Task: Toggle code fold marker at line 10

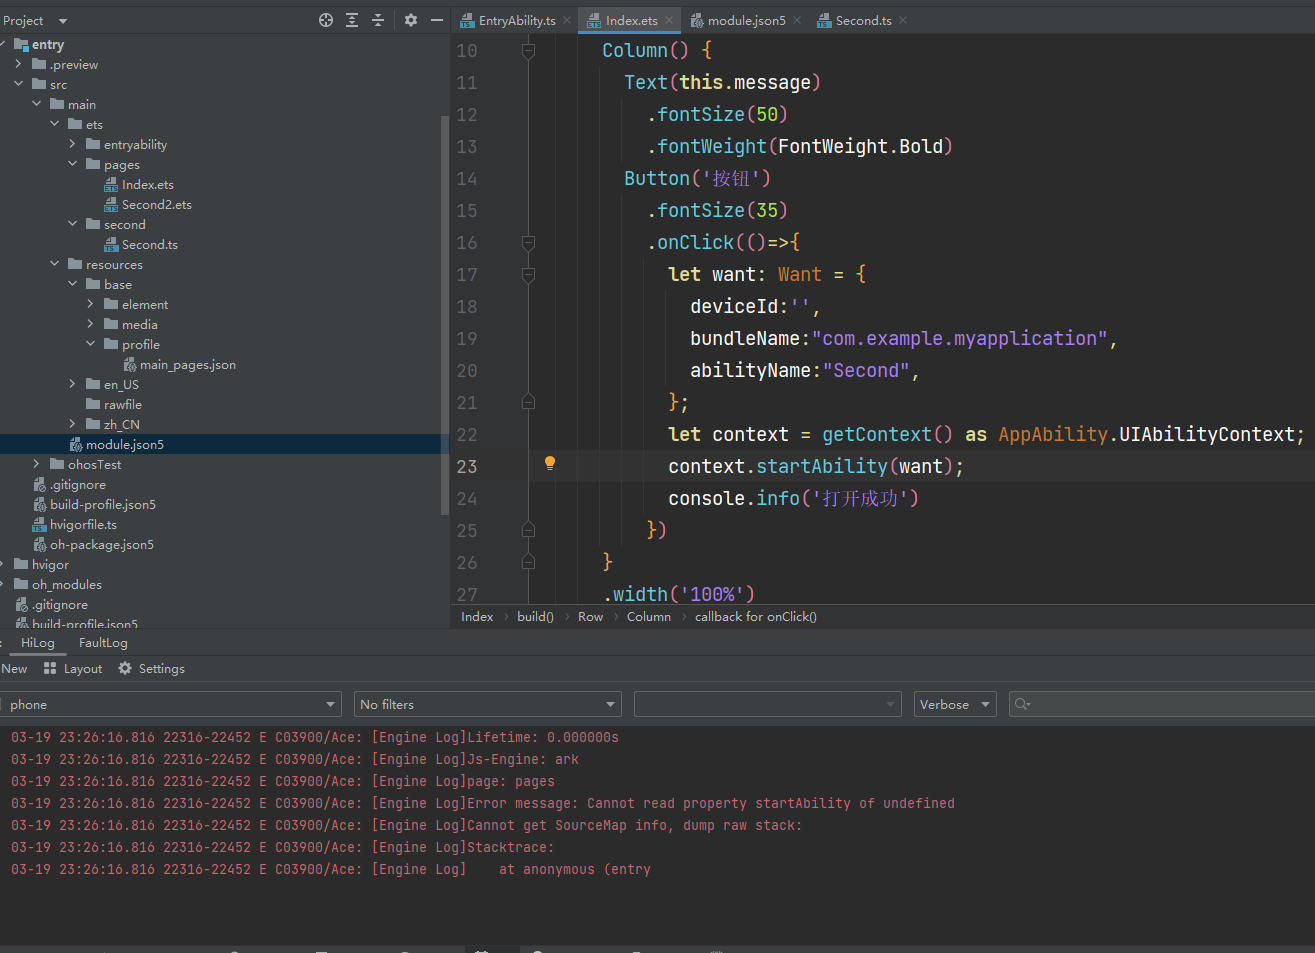Action: pyautogui.click(x=528, y=51)
